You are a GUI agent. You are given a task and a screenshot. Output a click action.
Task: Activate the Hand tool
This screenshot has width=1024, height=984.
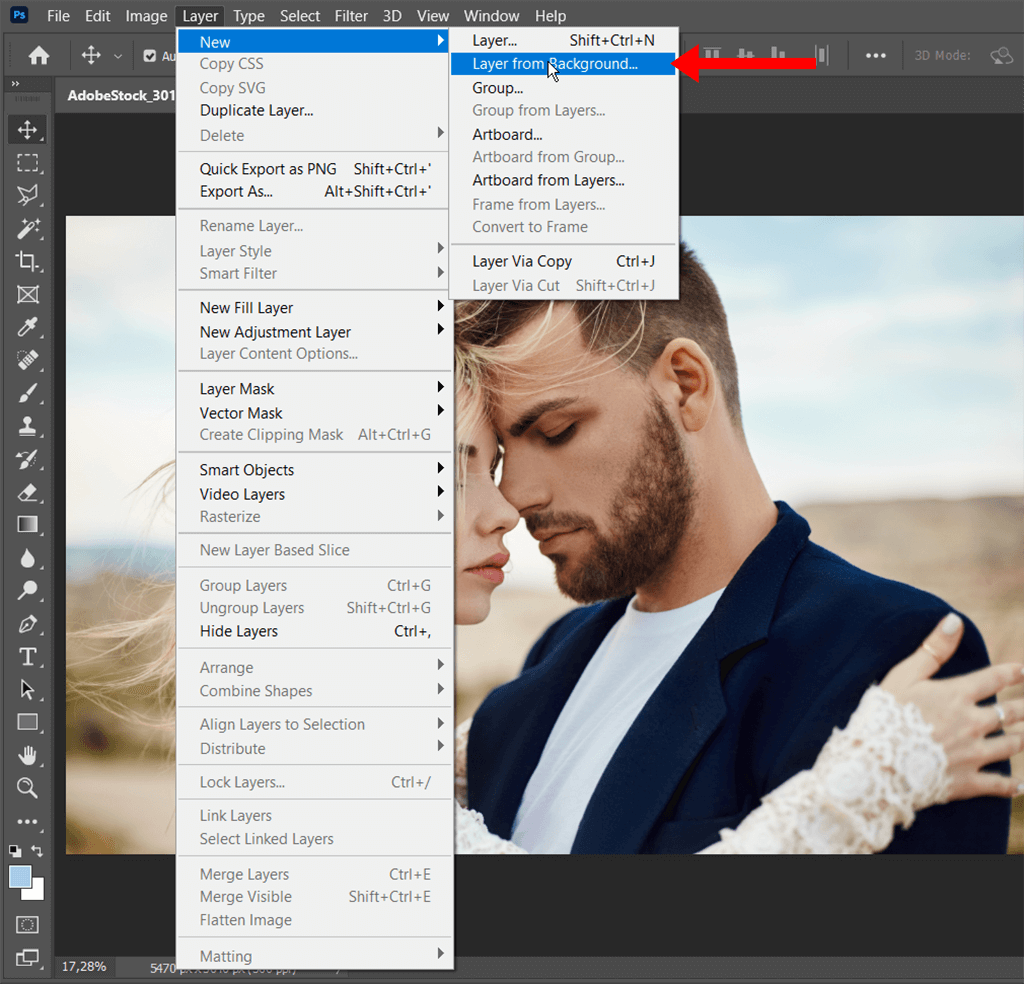tap(27, 755)
